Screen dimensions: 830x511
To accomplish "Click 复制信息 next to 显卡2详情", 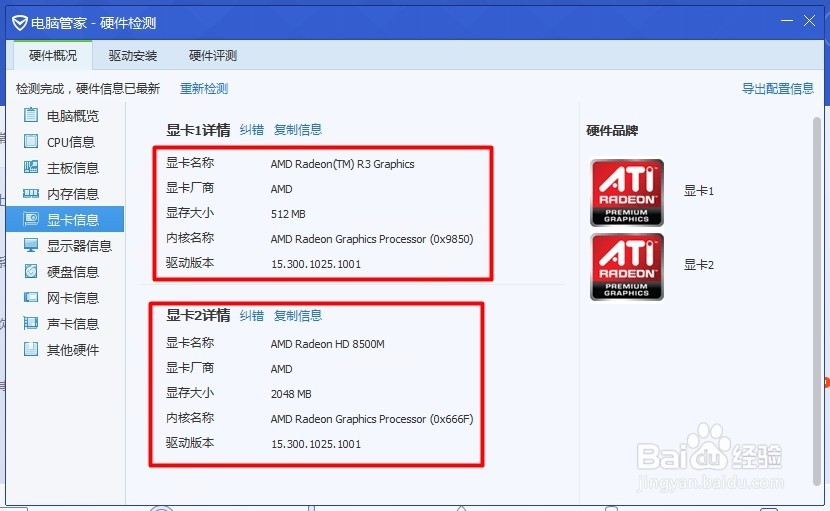I will (297, 316).
